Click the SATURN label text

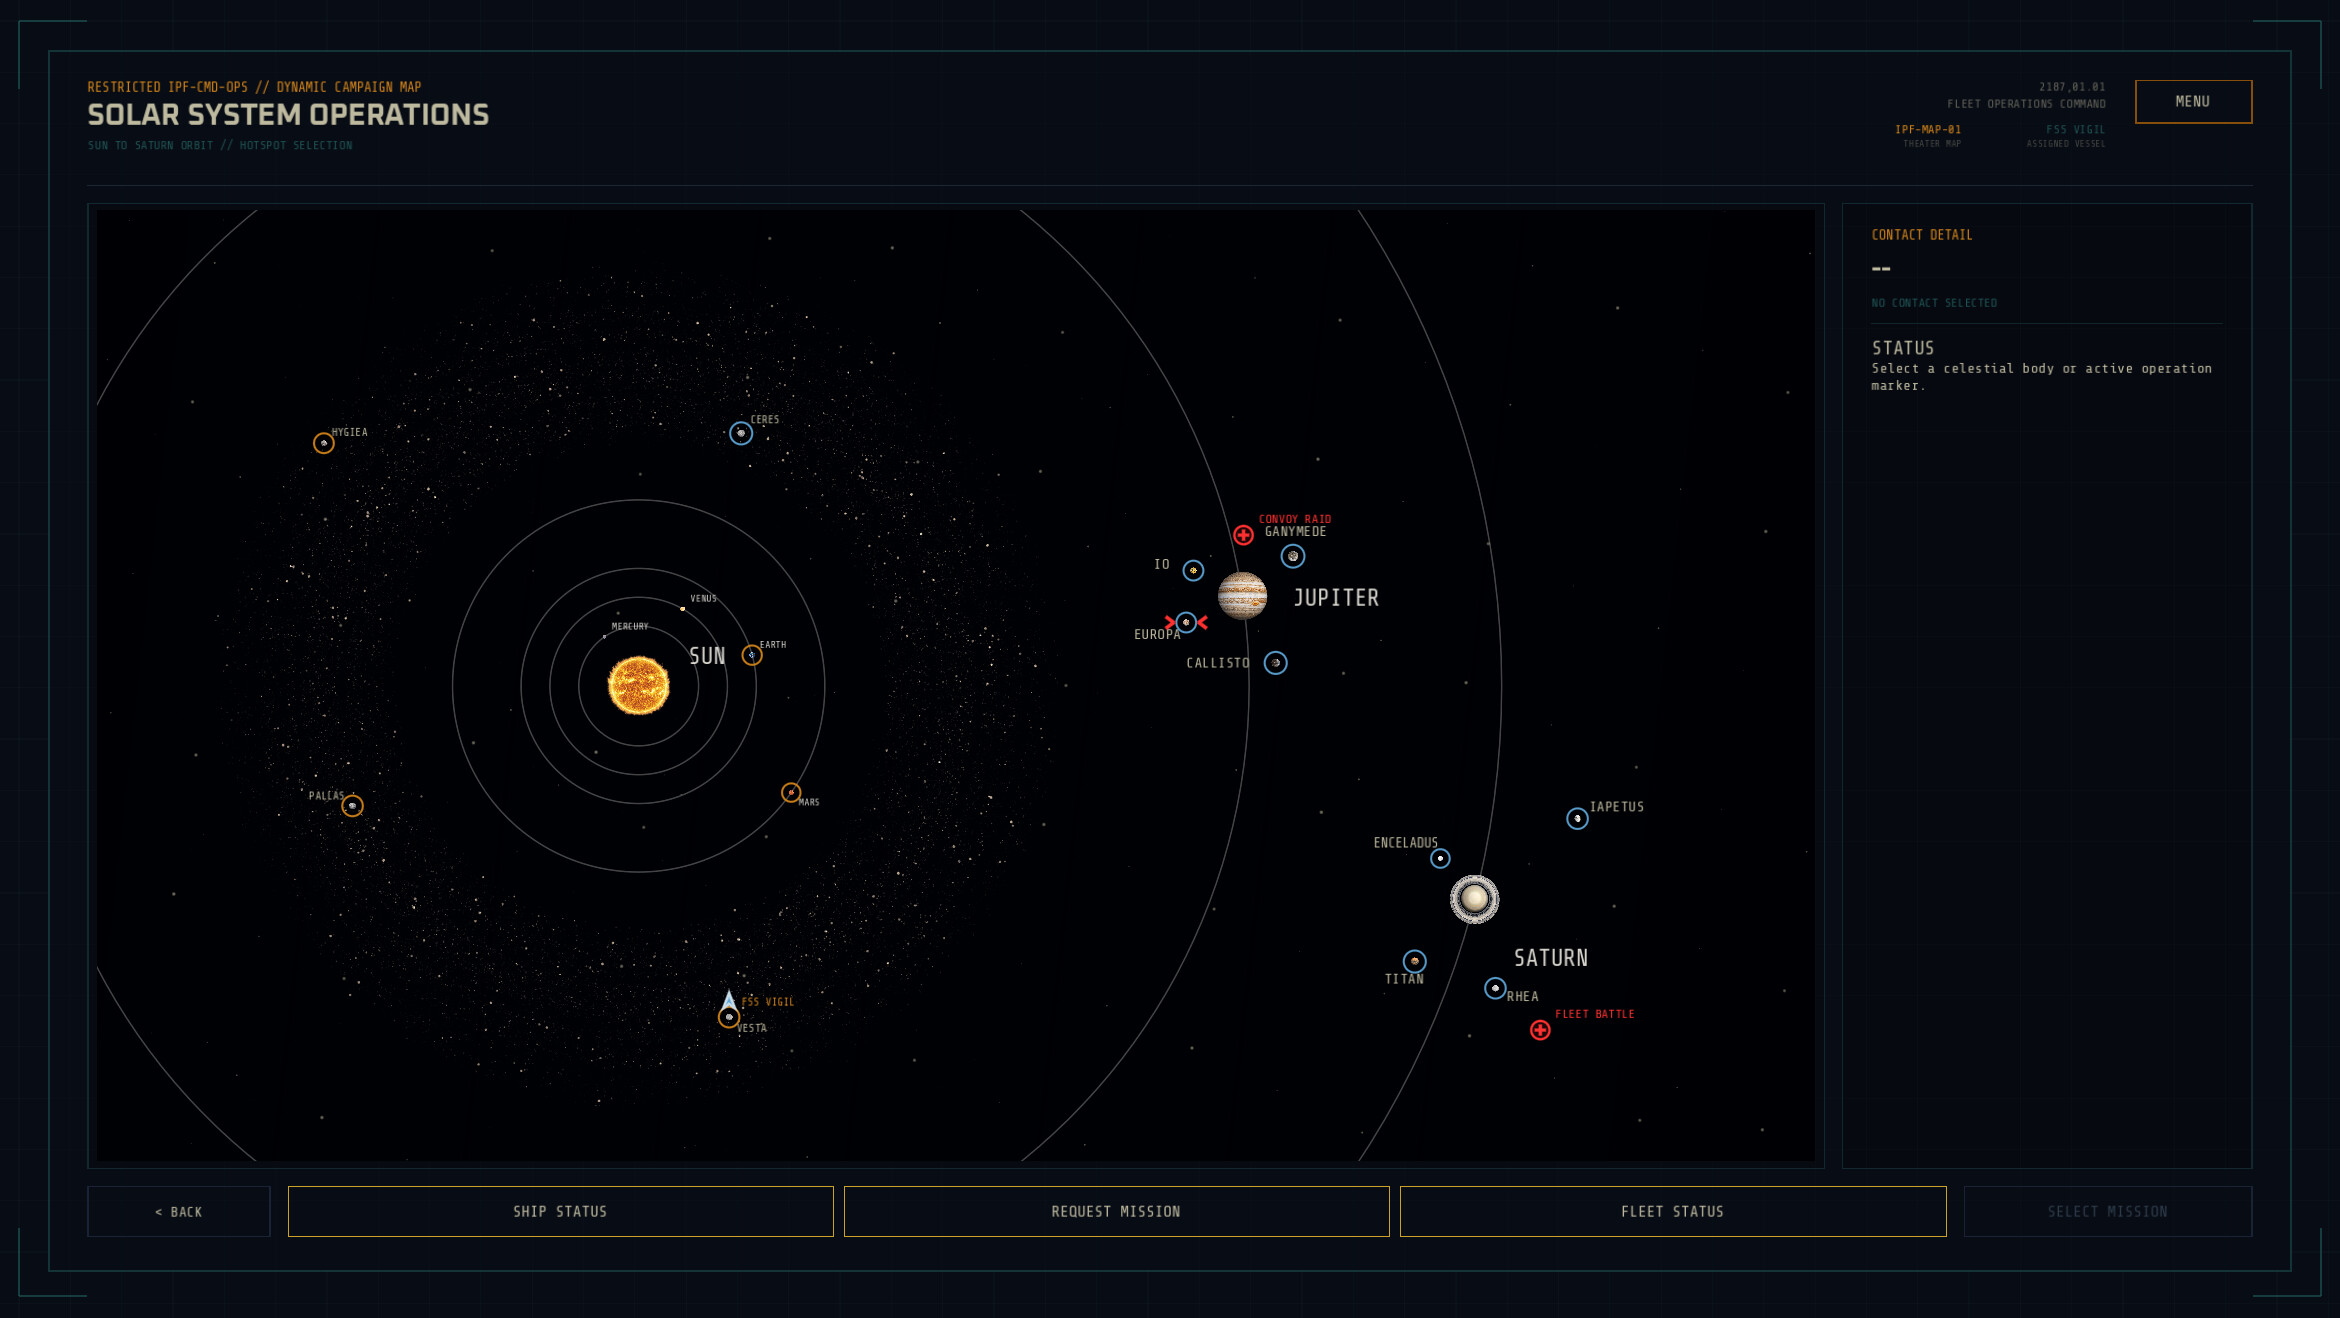coord(1551,958)
